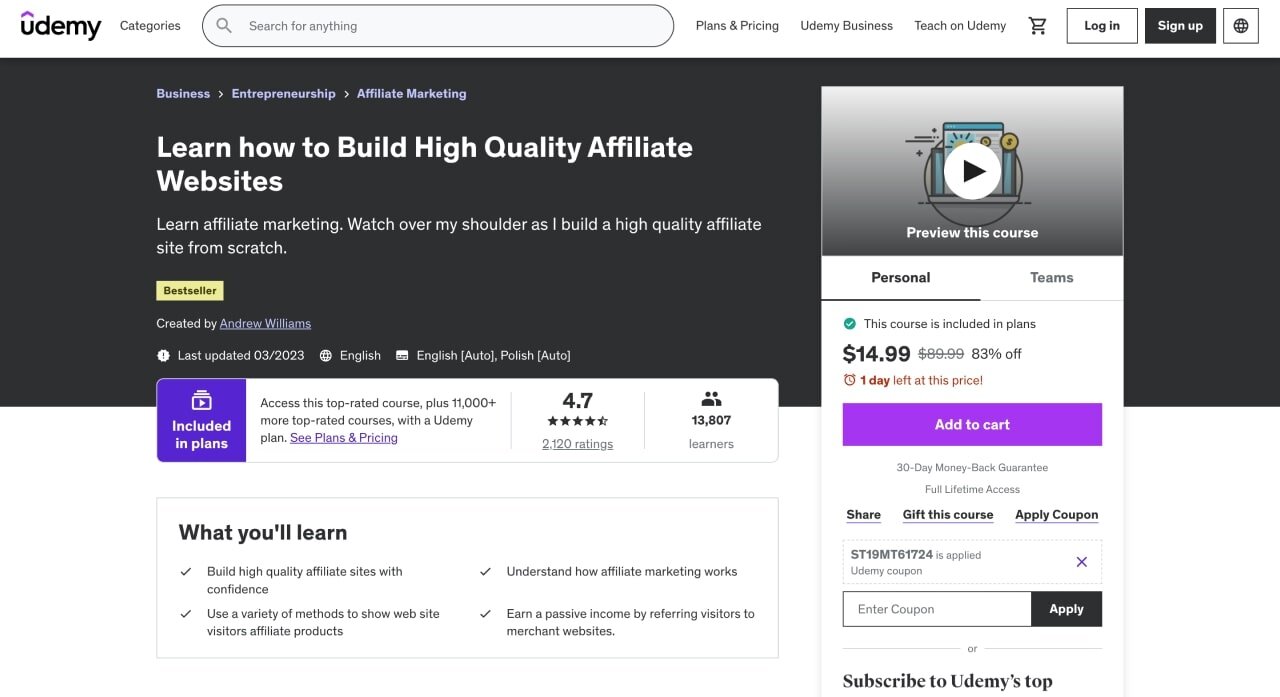The height and width of the screenshot is (697, 1280).
Task: Add the course to cart
Action: pos(972,424)
